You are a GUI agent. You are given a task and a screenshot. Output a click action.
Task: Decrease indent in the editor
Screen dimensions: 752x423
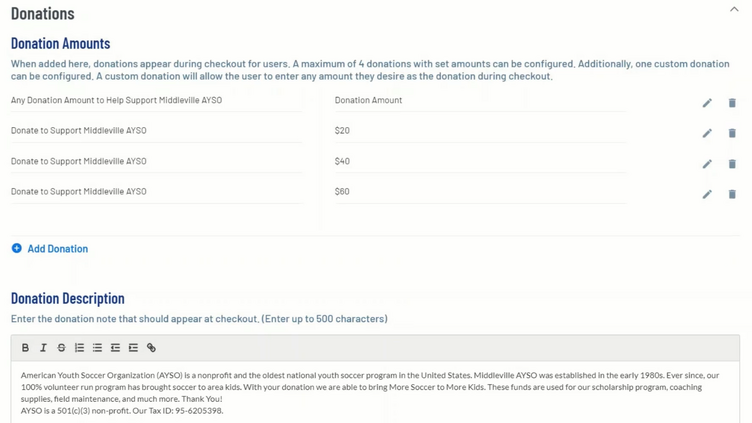pyautogui.click(x=115, y=348)
